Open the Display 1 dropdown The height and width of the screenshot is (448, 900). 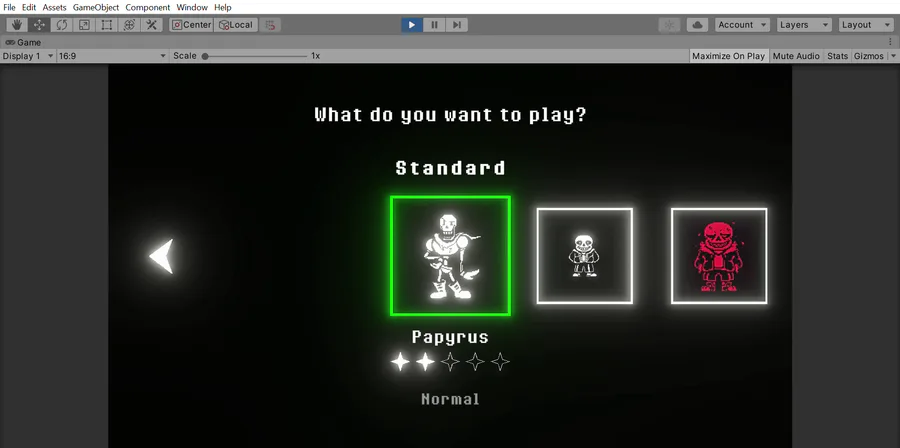[28, 56]
